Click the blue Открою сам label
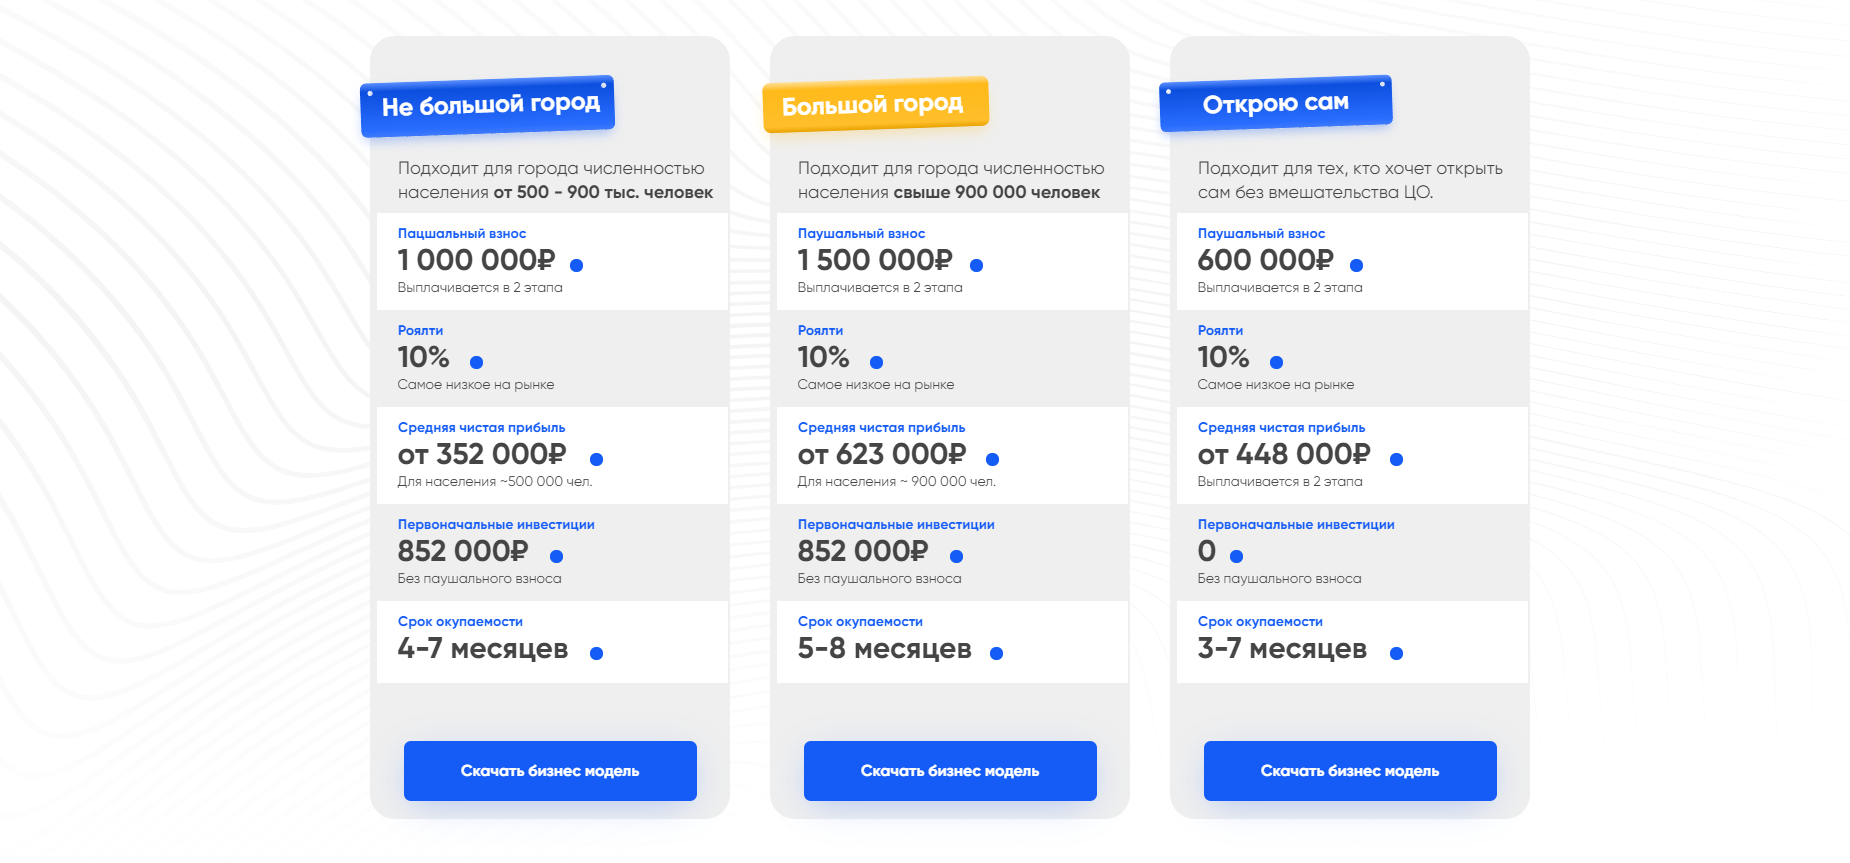 click(1275, 103)
